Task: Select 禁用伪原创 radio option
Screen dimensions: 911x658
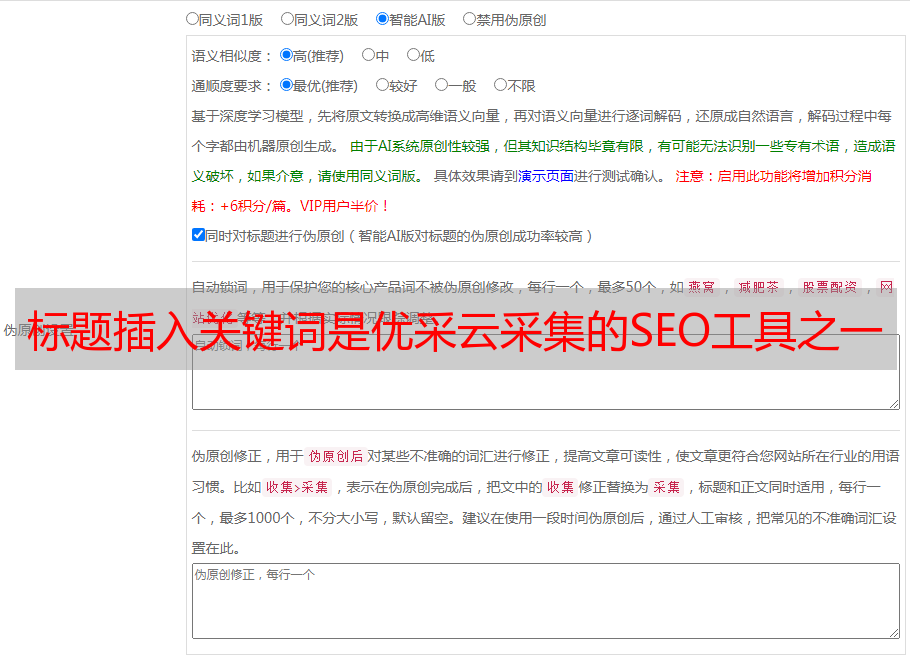Action: tap(469, 19)
